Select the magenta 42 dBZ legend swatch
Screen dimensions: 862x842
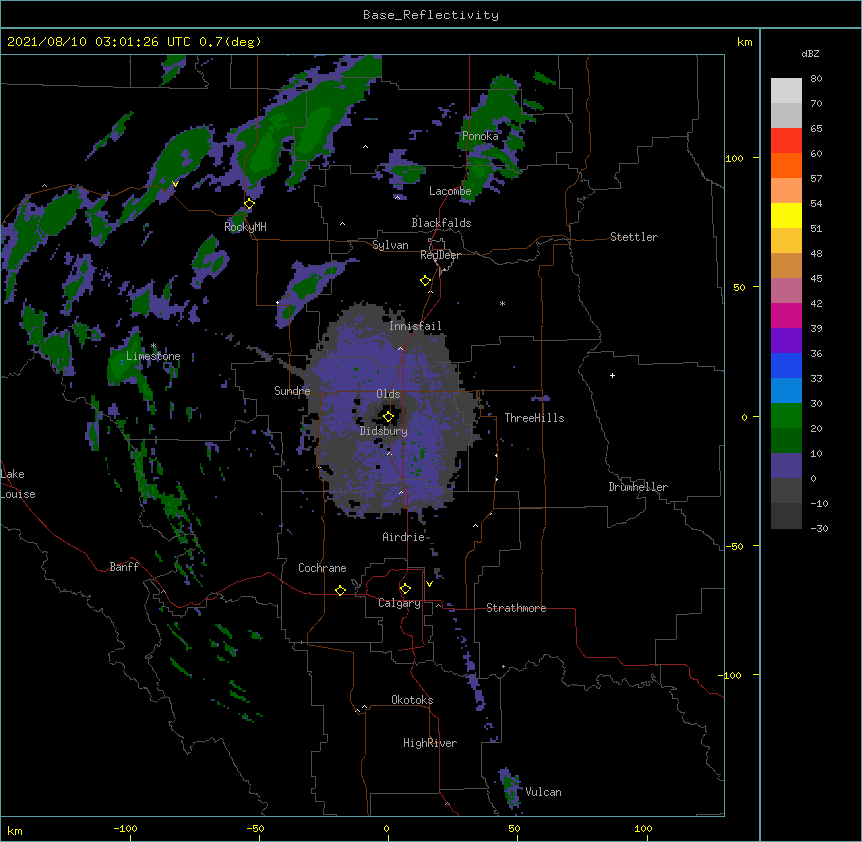click(786, 315)
